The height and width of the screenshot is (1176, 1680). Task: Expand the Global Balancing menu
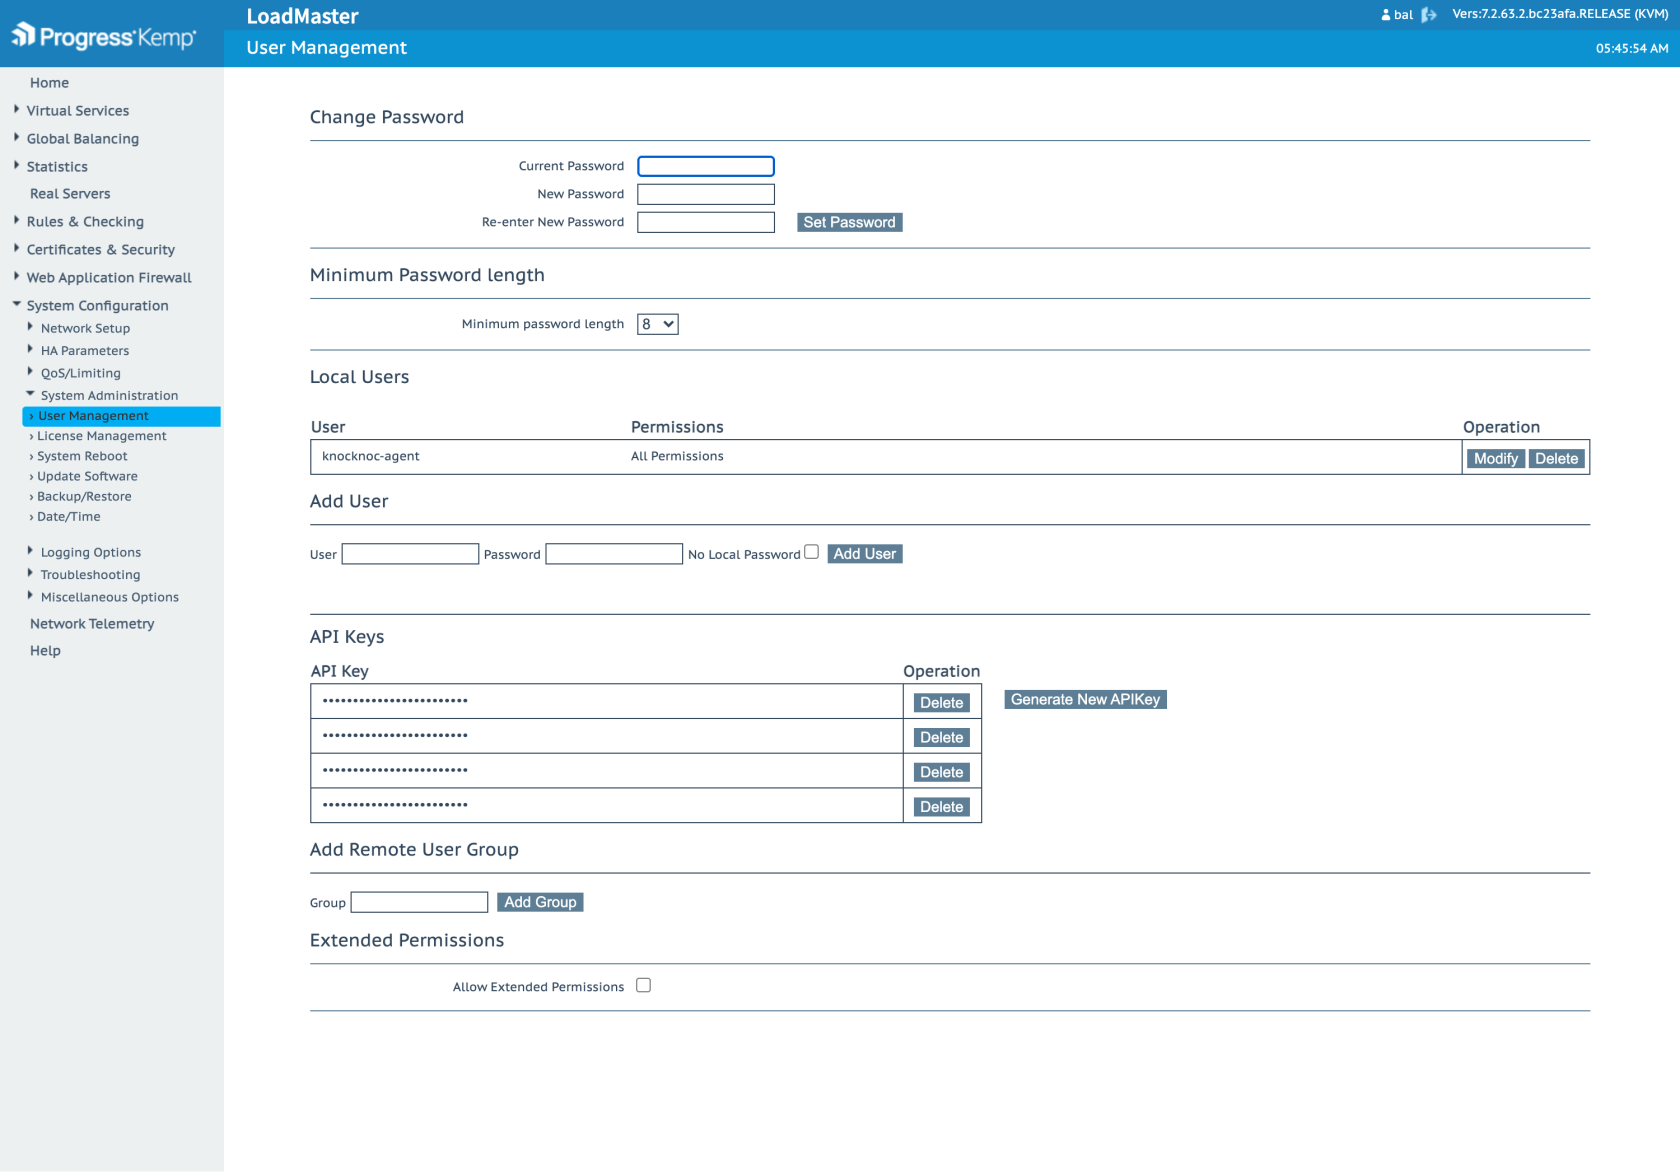tap(82, 139)
